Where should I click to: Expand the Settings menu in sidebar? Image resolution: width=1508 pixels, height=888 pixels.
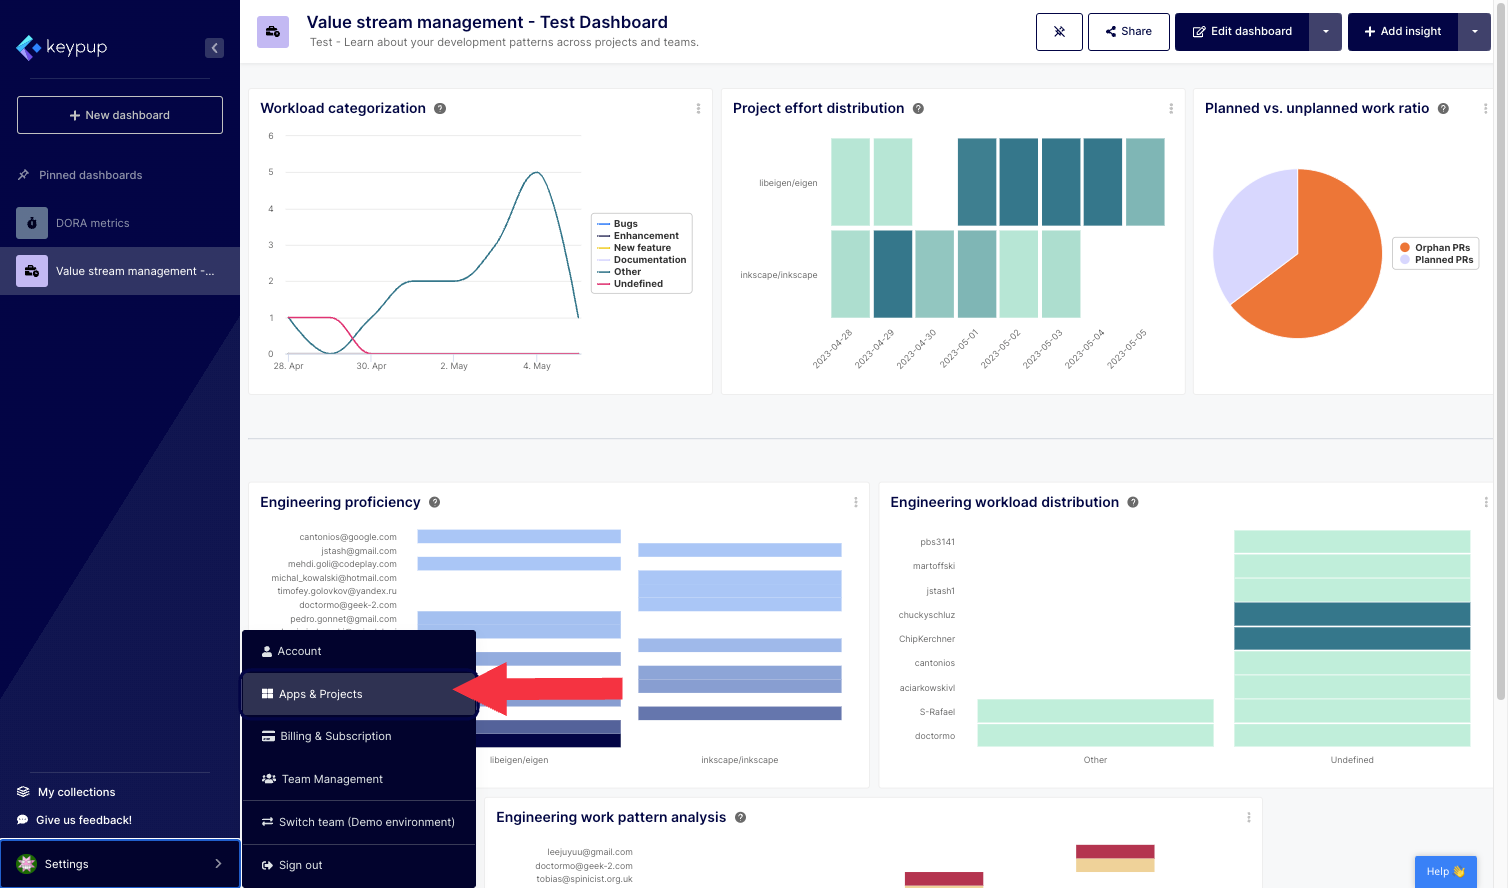click(x=120, y=864)
